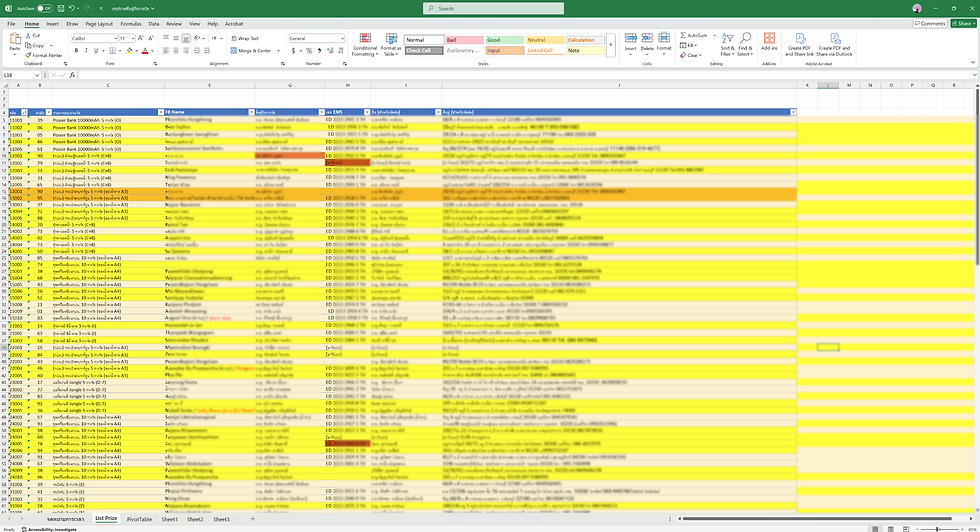Click the Accounting dollar format icon

coord(292,51)
